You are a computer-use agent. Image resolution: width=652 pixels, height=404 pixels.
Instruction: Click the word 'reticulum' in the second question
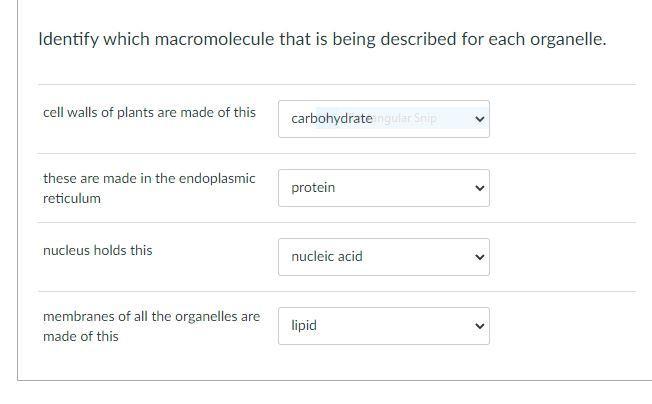click(72, 199)
